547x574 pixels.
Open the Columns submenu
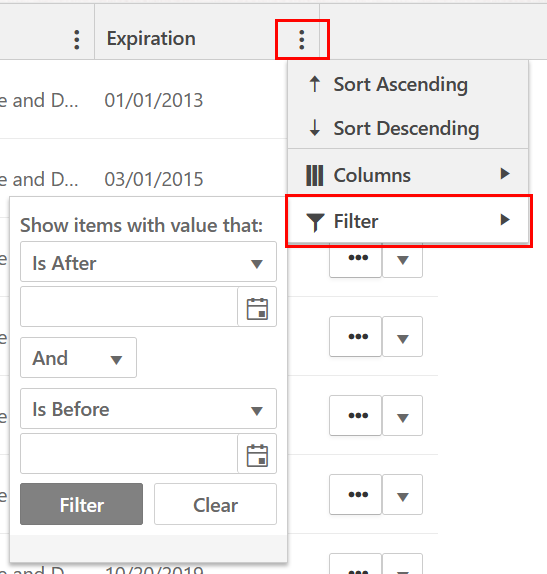408,175
